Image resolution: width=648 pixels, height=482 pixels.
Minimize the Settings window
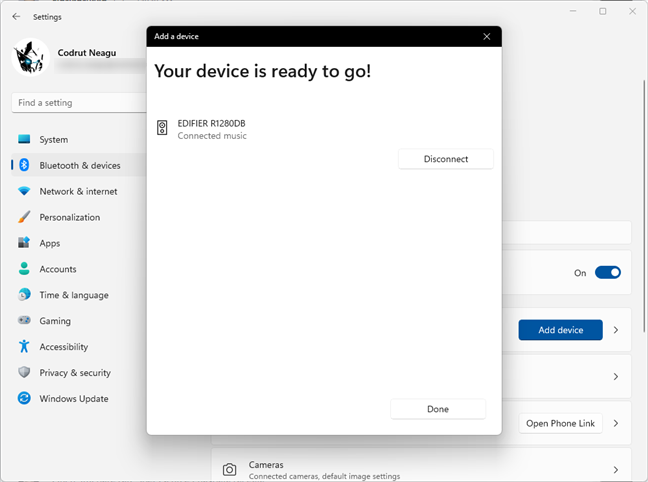[x=573, y=11]
